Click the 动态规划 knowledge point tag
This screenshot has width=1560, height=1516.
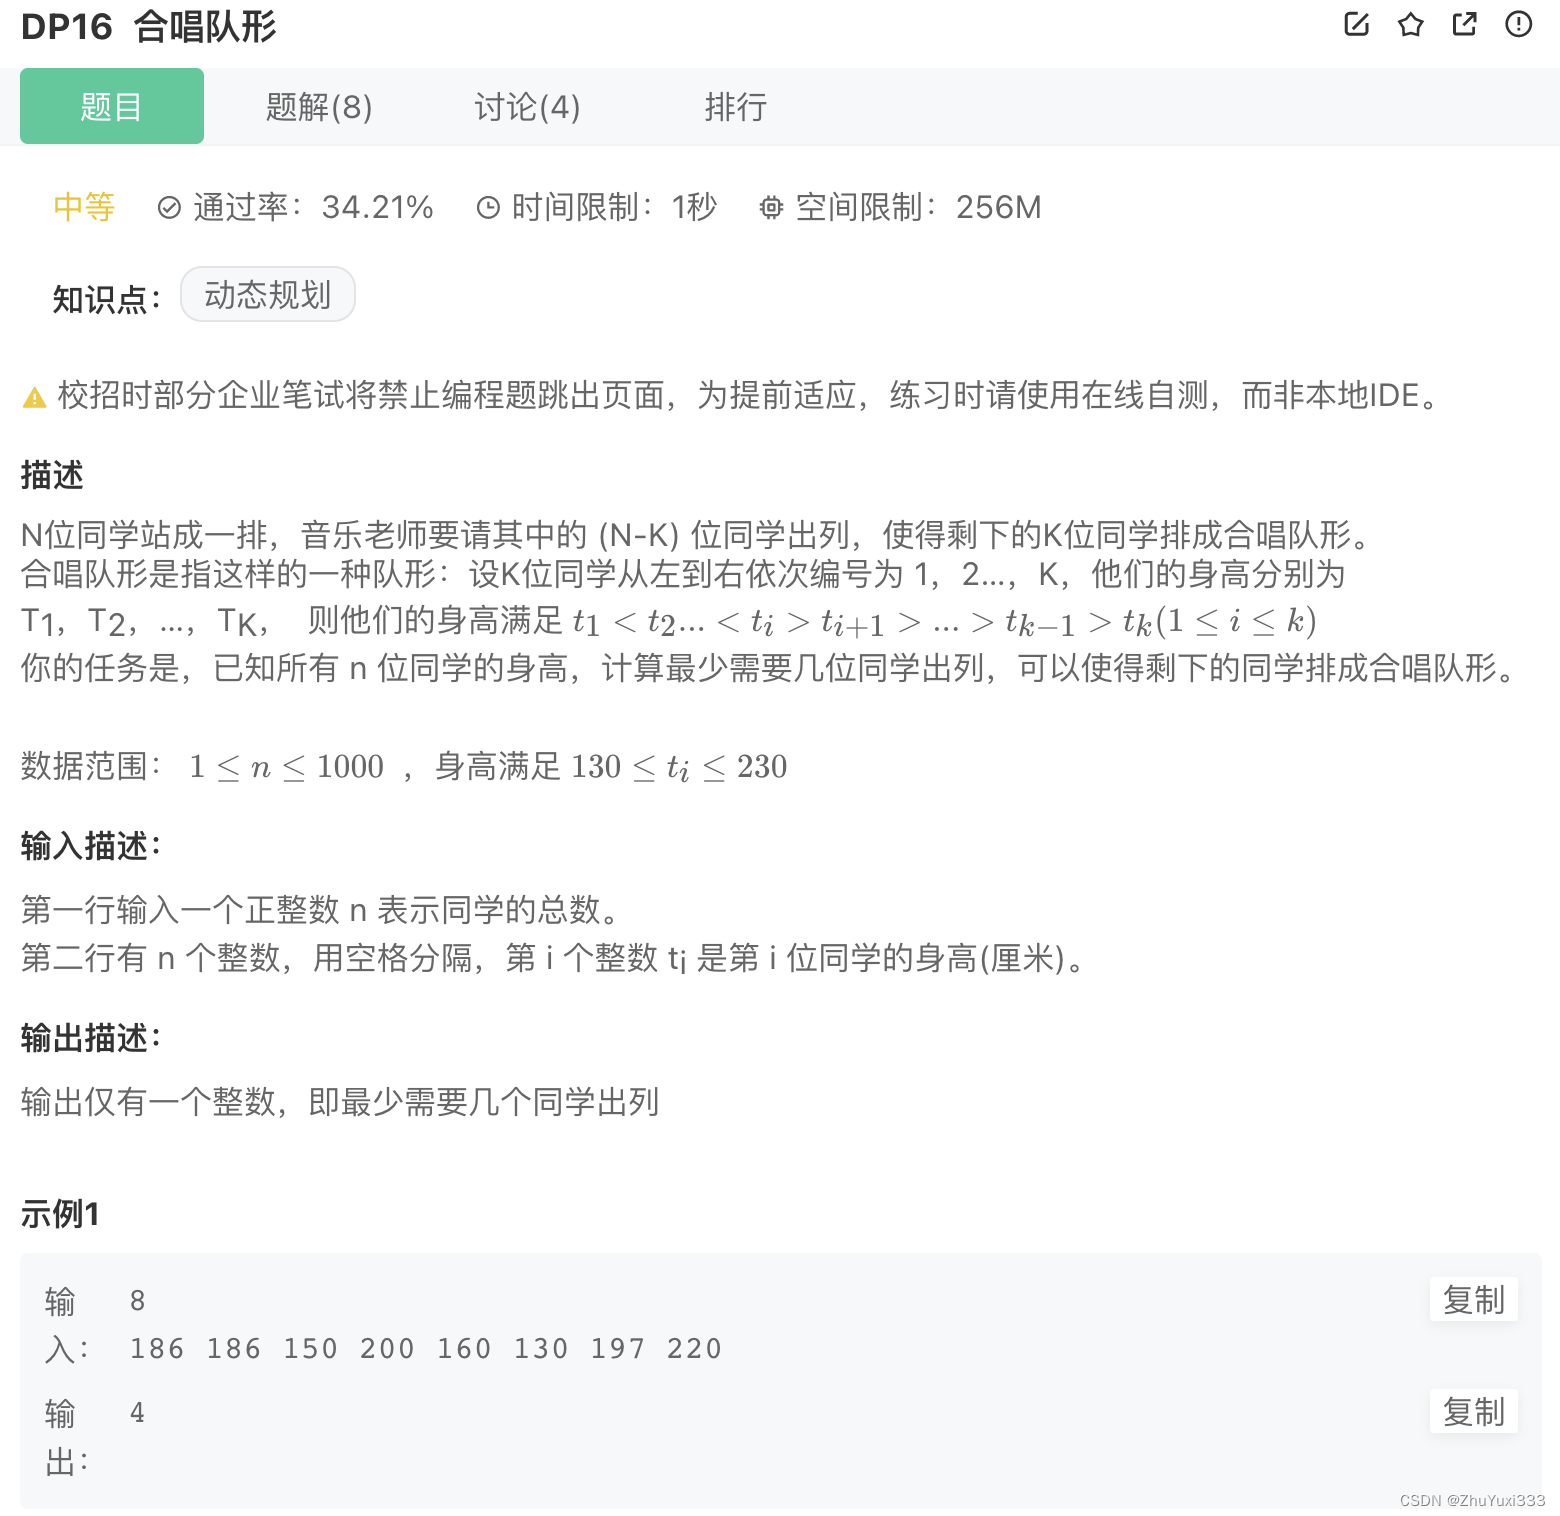click(267, 294)
